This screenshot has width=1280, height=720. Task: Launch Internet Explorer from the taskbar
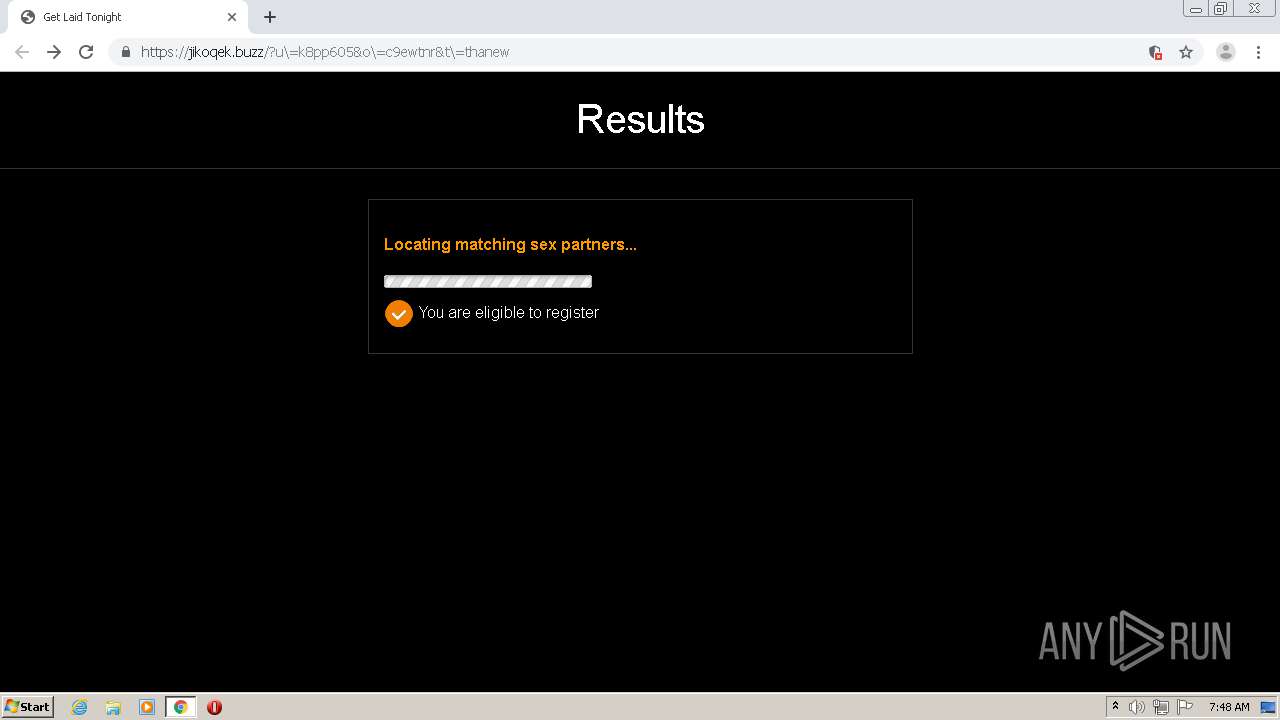(80, 707)
